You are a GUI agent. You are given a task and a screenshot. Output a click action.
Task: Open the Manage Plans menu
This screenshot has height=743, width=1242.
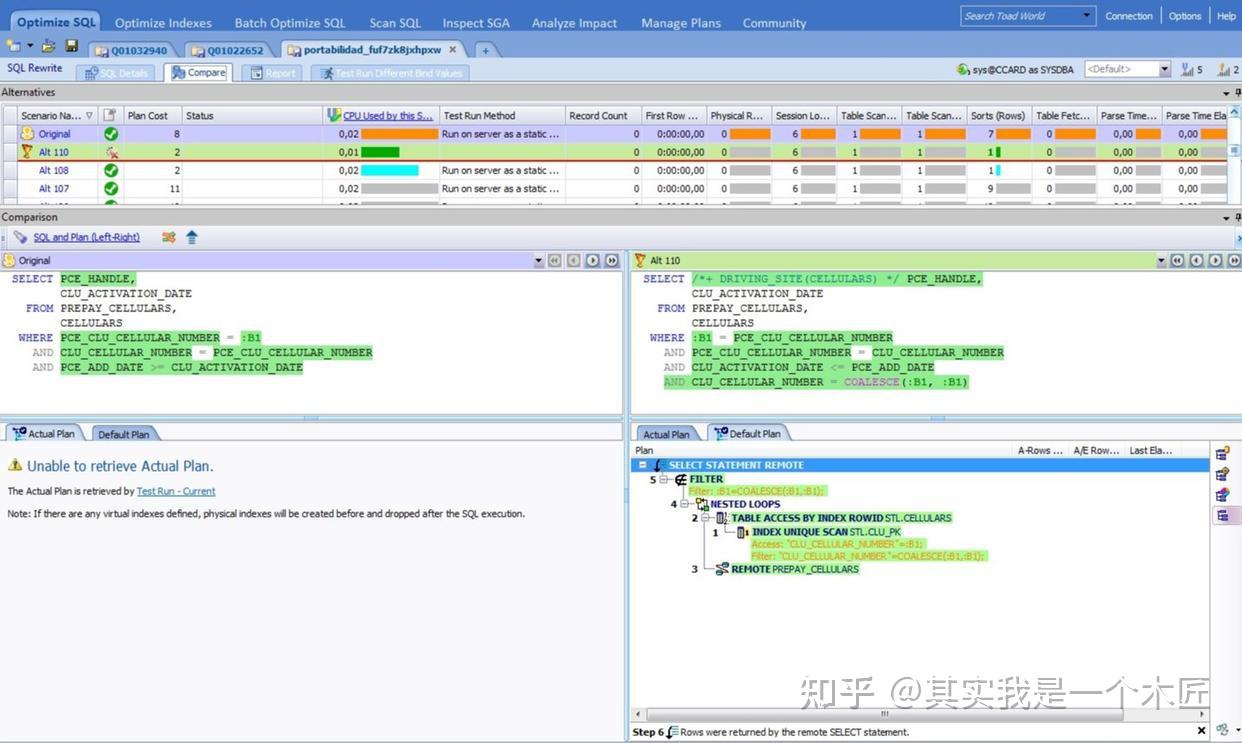[680, 22]
